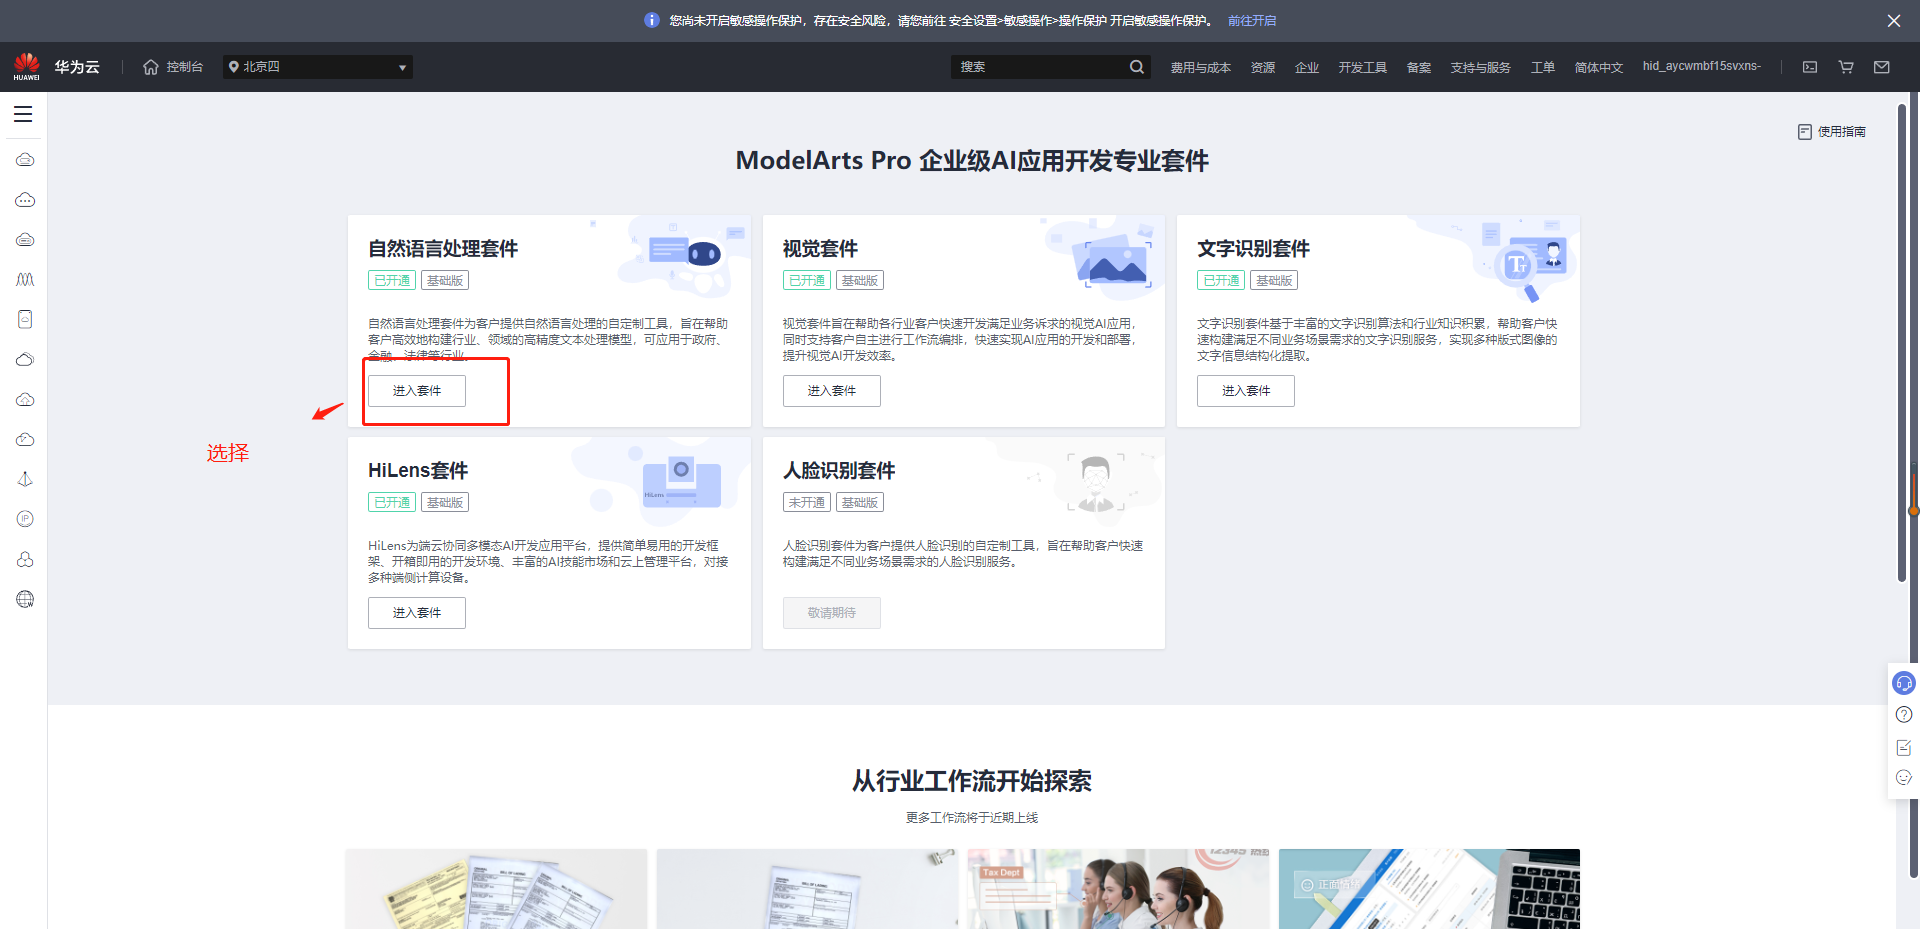
Task: Enter the 文字识别套件 via 进入套件
Action: (x=1246, y=391)
